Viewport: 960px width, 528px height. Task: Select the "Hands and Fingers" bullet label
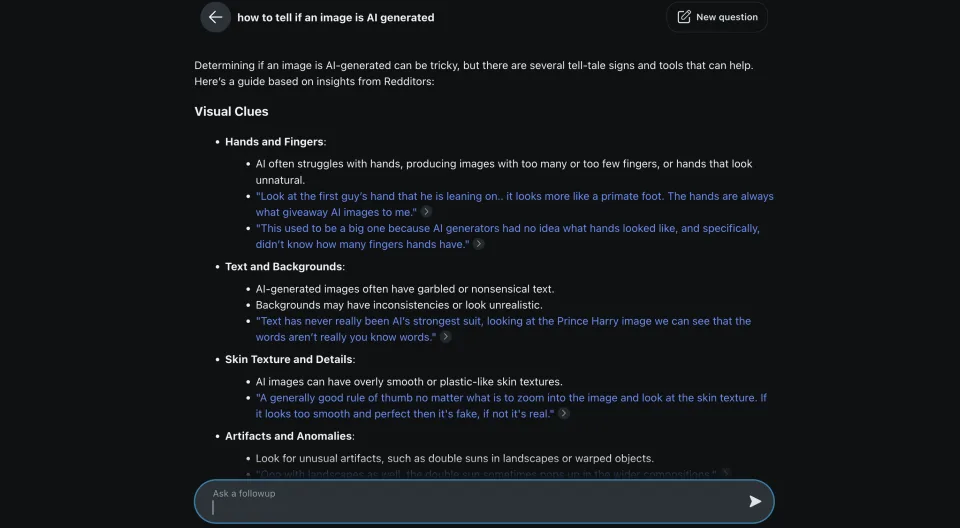pos(274,142)
